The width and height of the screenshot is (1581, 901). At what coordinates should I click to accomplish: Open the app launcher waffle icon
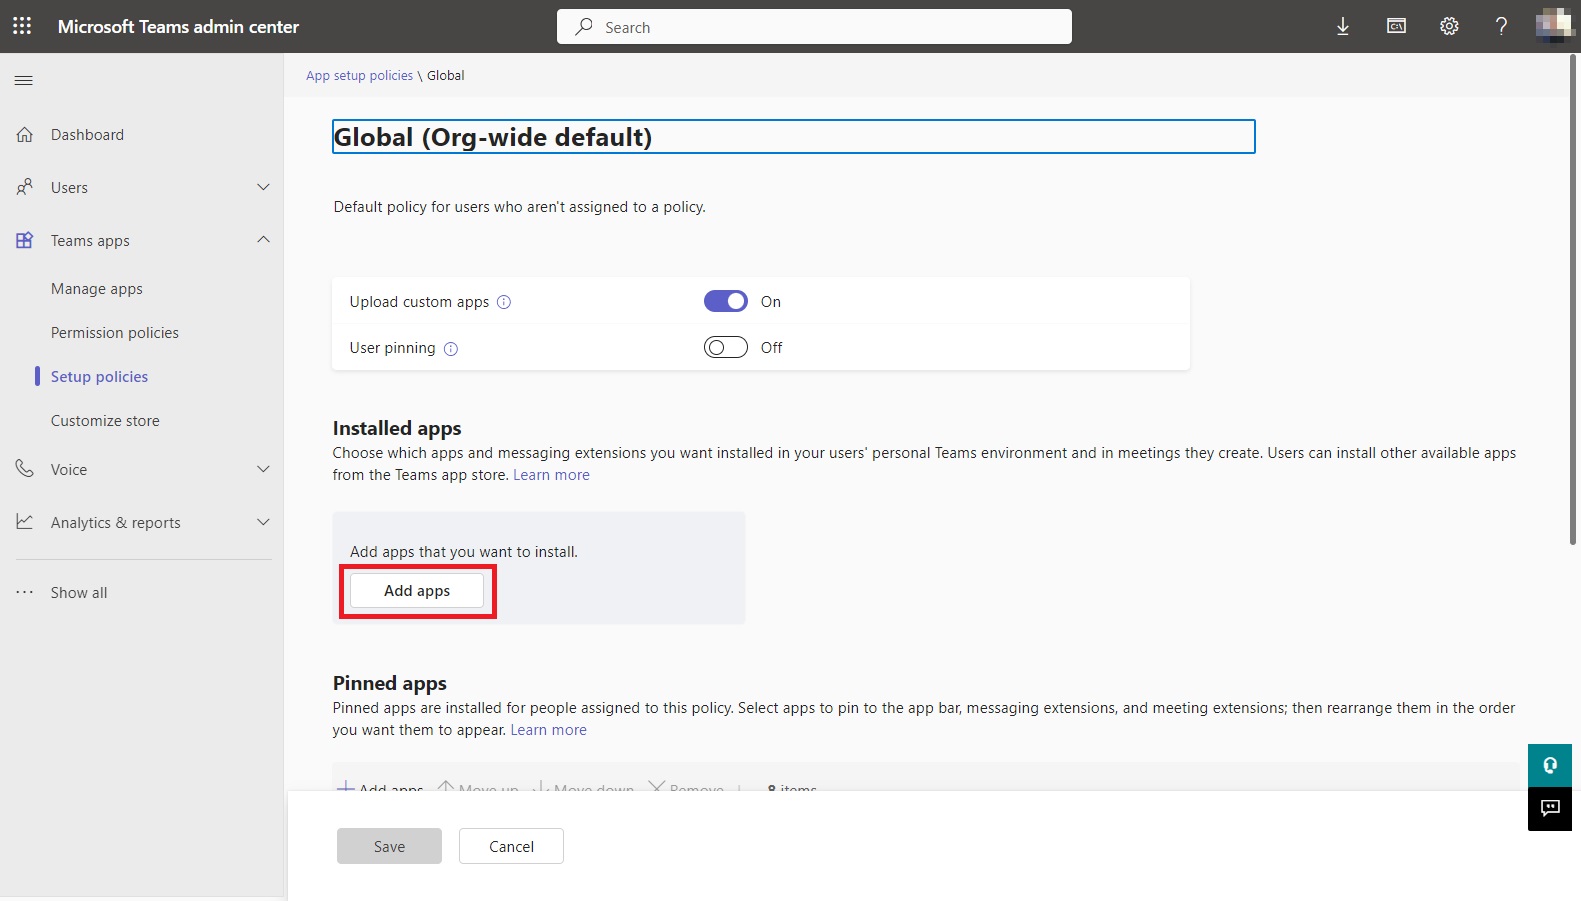click(x=22, y=26)
